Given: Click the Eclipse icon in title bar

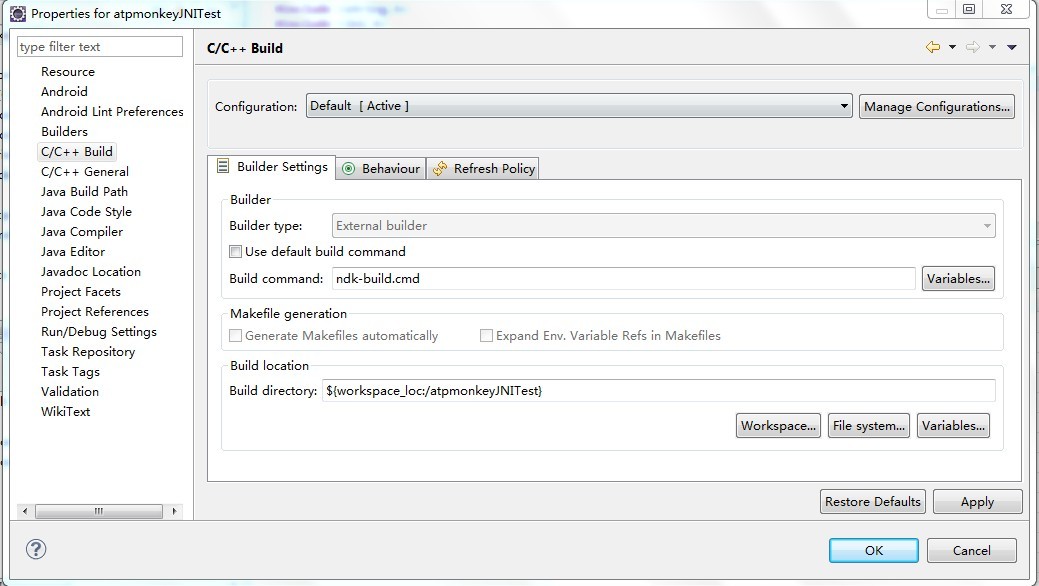Looking at the screenshot, I should 18,13.
